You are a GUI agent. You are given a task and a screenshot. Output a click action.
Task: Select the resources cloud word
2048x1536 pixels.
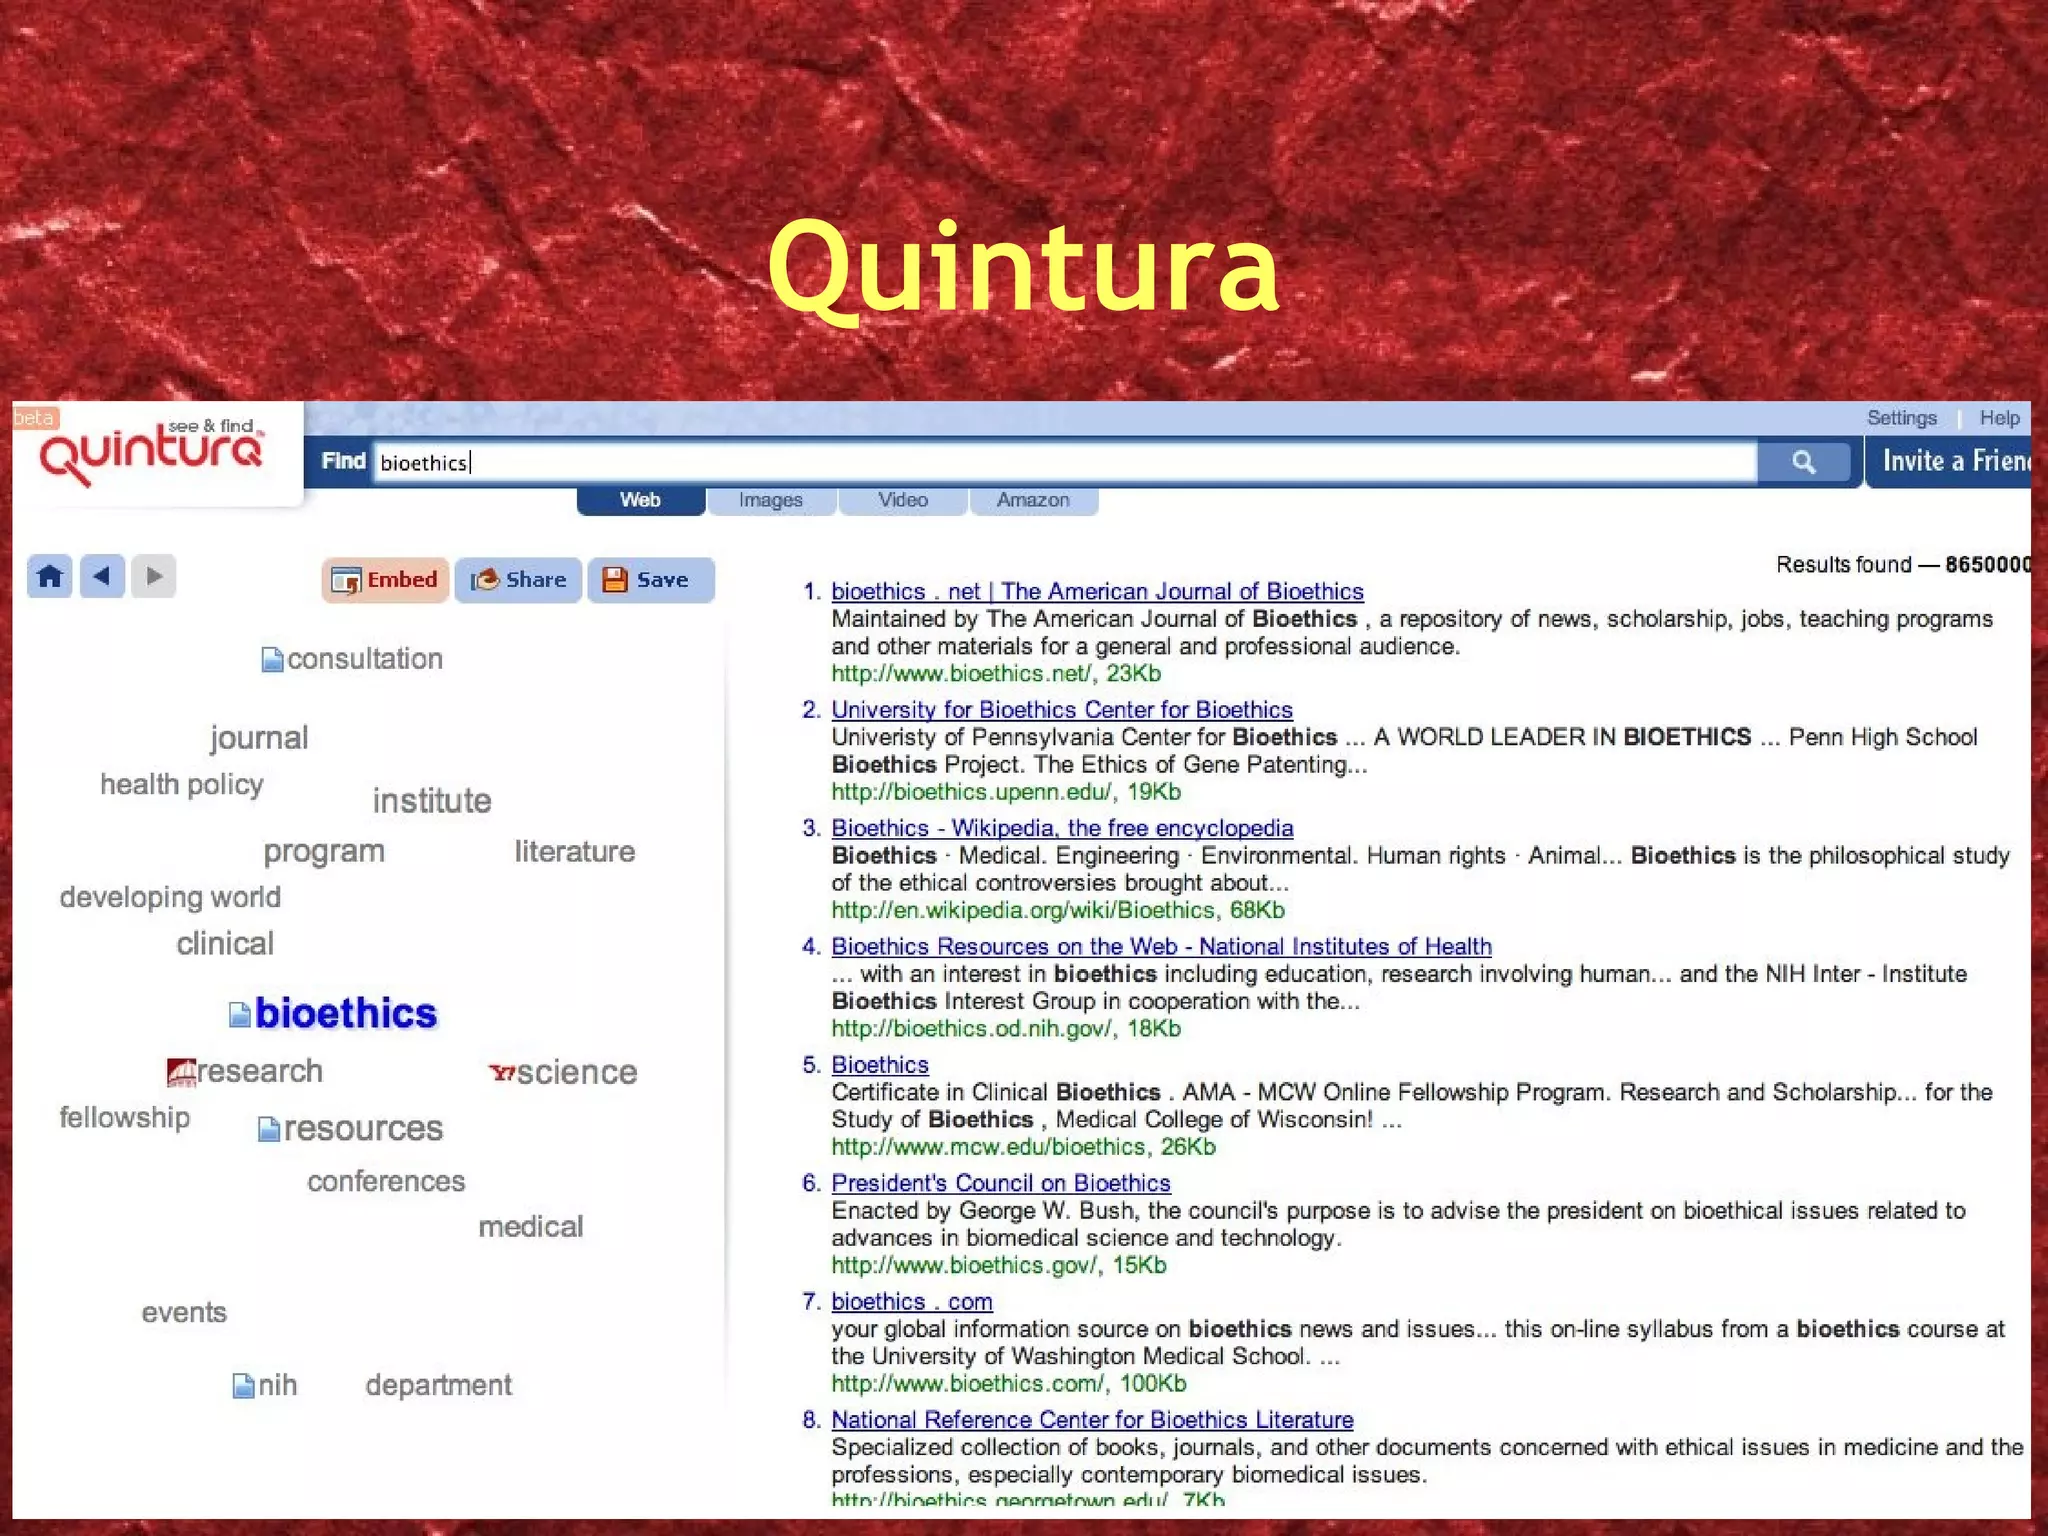[x=363, y=1129]
